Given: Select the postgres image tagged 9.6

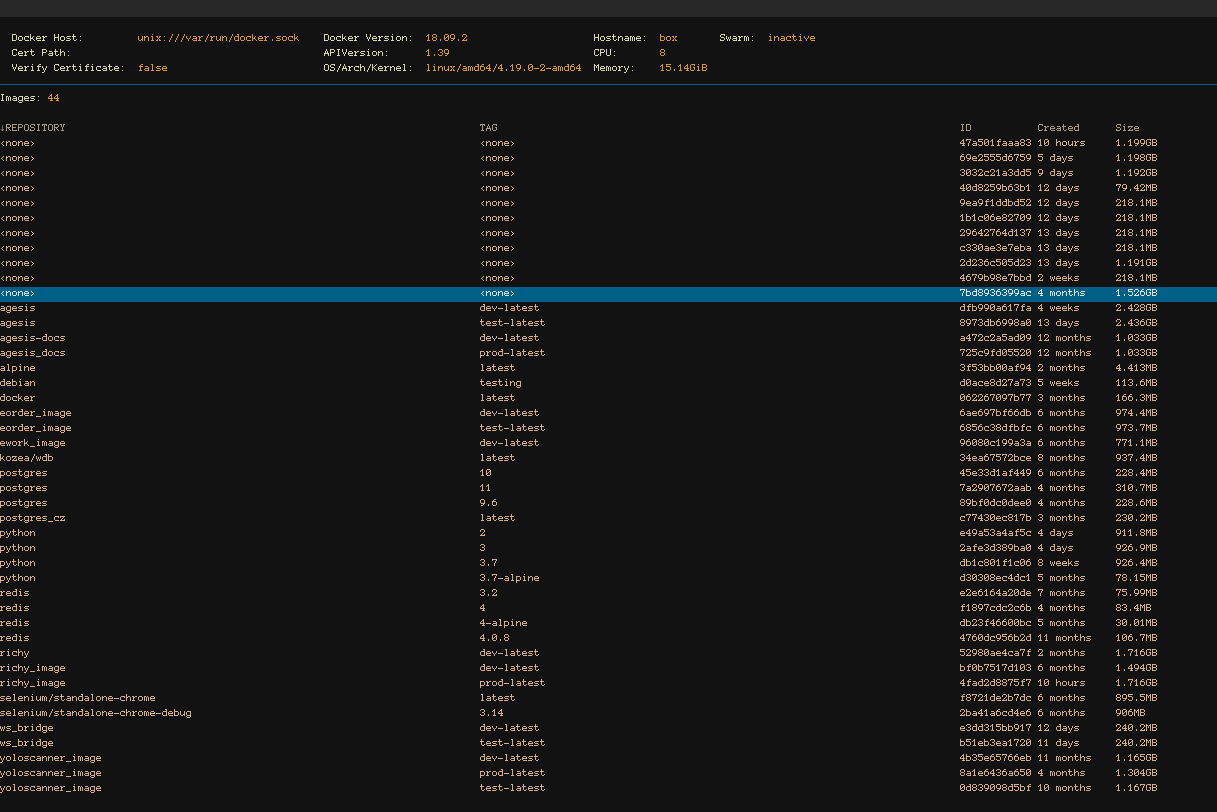Looking at the screenshot, I should [x=608, y=503].
